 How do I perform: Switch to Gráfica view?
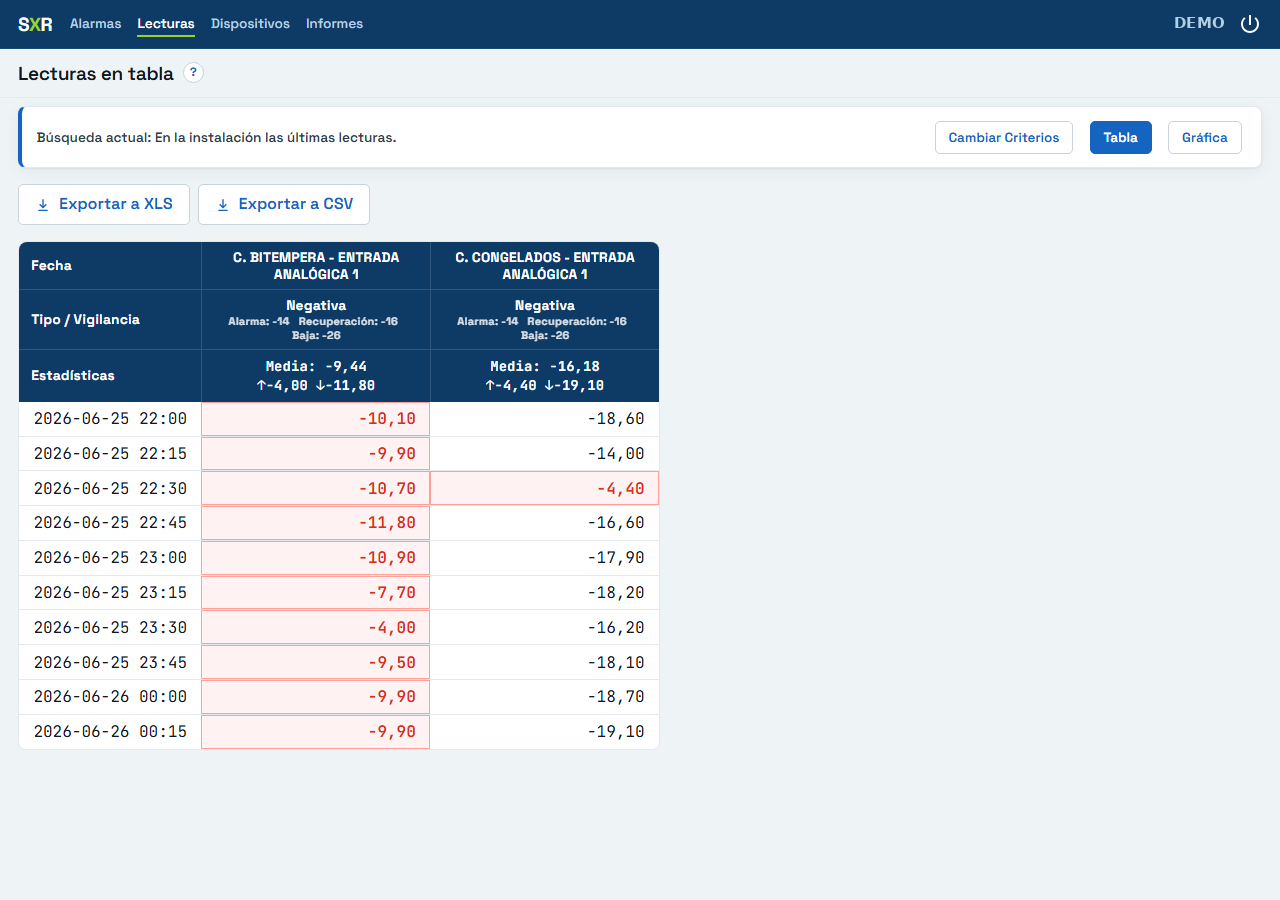[x=1205, y=138]
